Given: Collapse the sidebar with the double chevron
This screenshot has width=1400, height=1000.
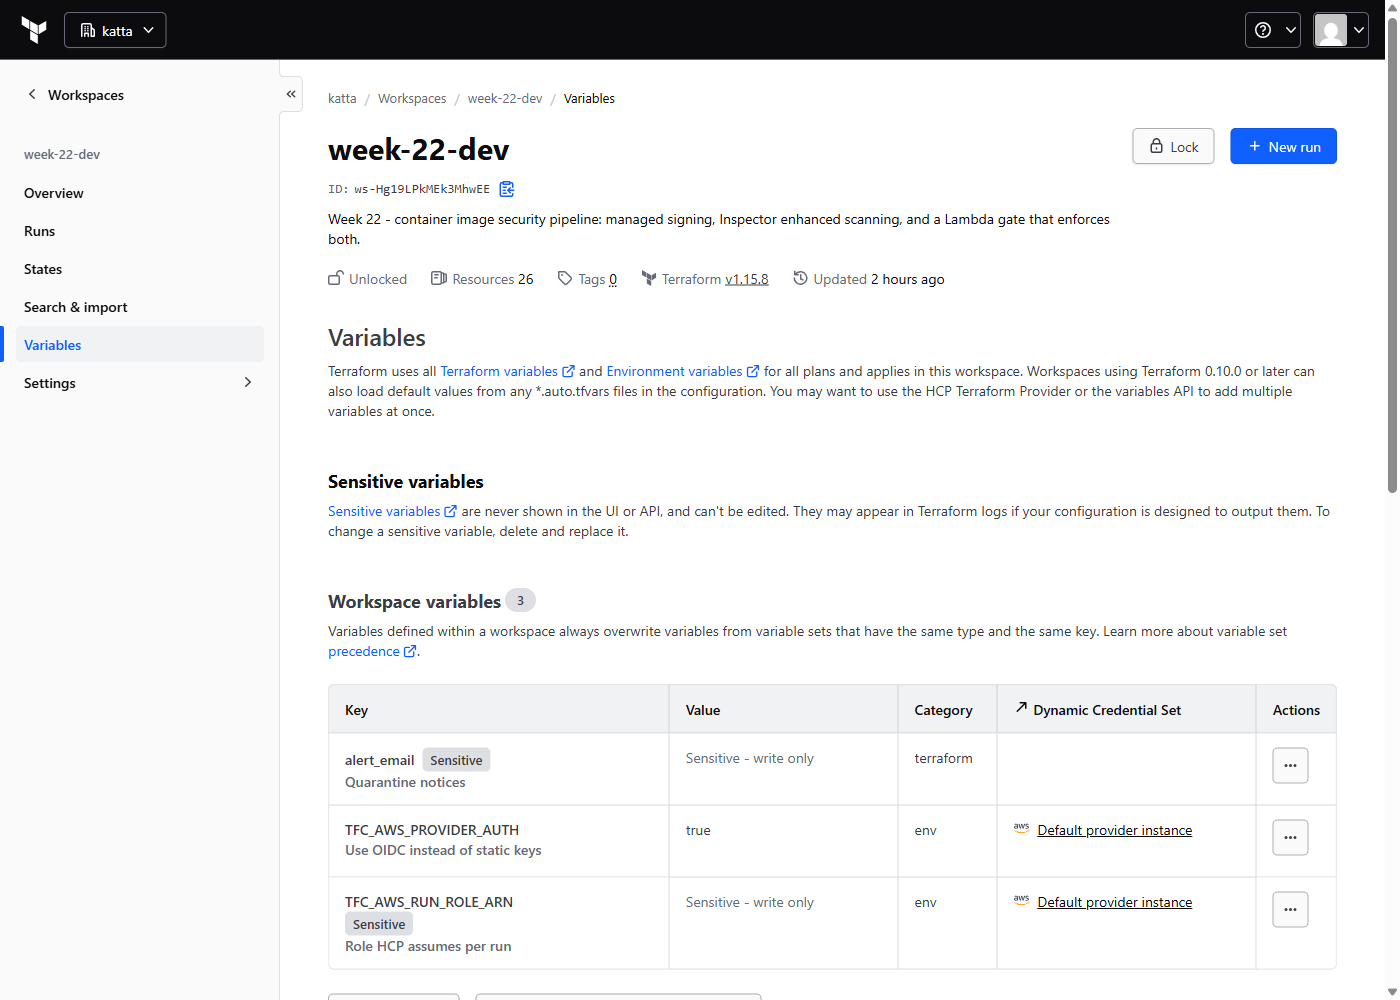Looking at the screenshot, I should point(291,94).
